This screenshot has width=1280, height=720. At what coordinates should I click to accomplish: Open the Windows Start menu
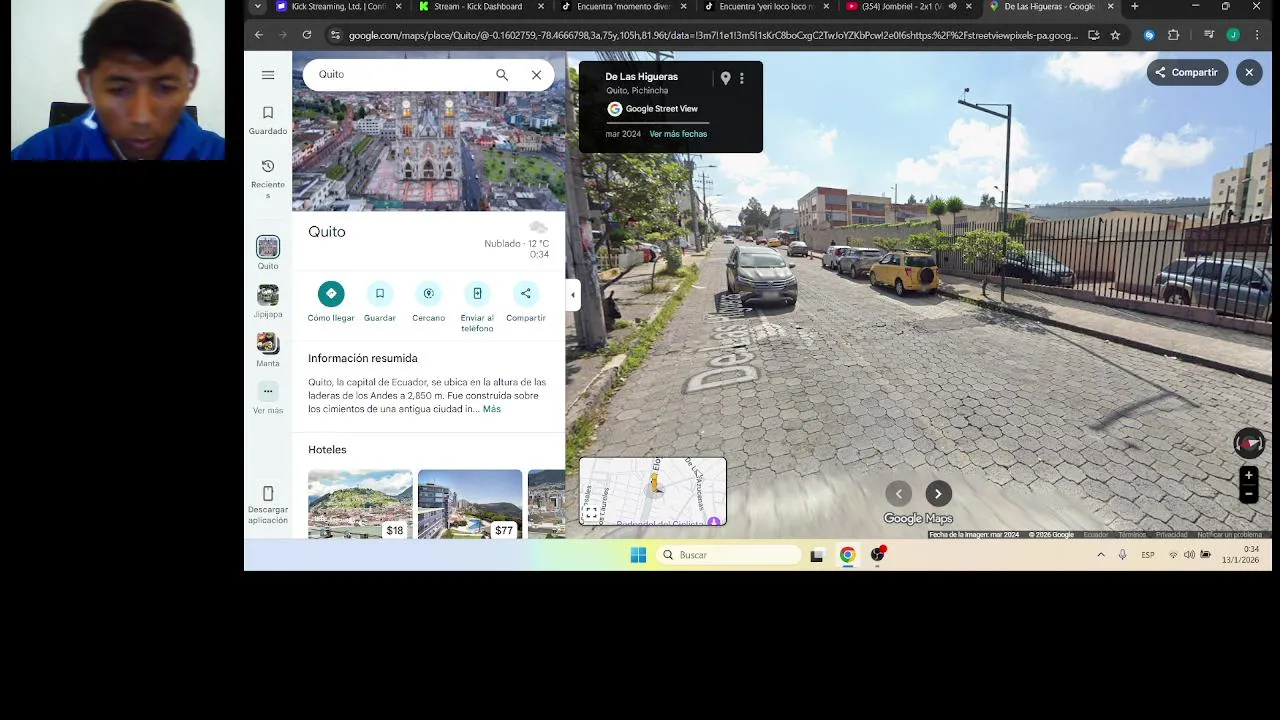pos(638,555)
